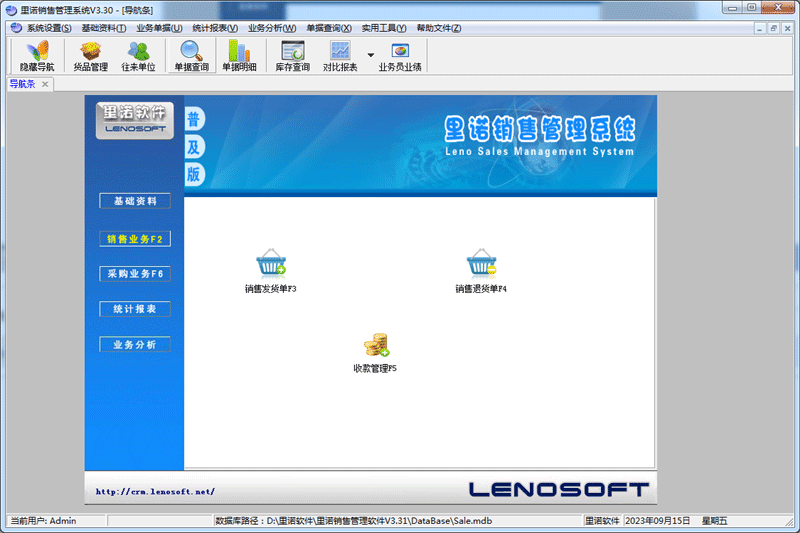The height and width of the screenshot is (533, 800).
Task: Click the 销售业务F2 sidebar button
Action: [135, 239]
